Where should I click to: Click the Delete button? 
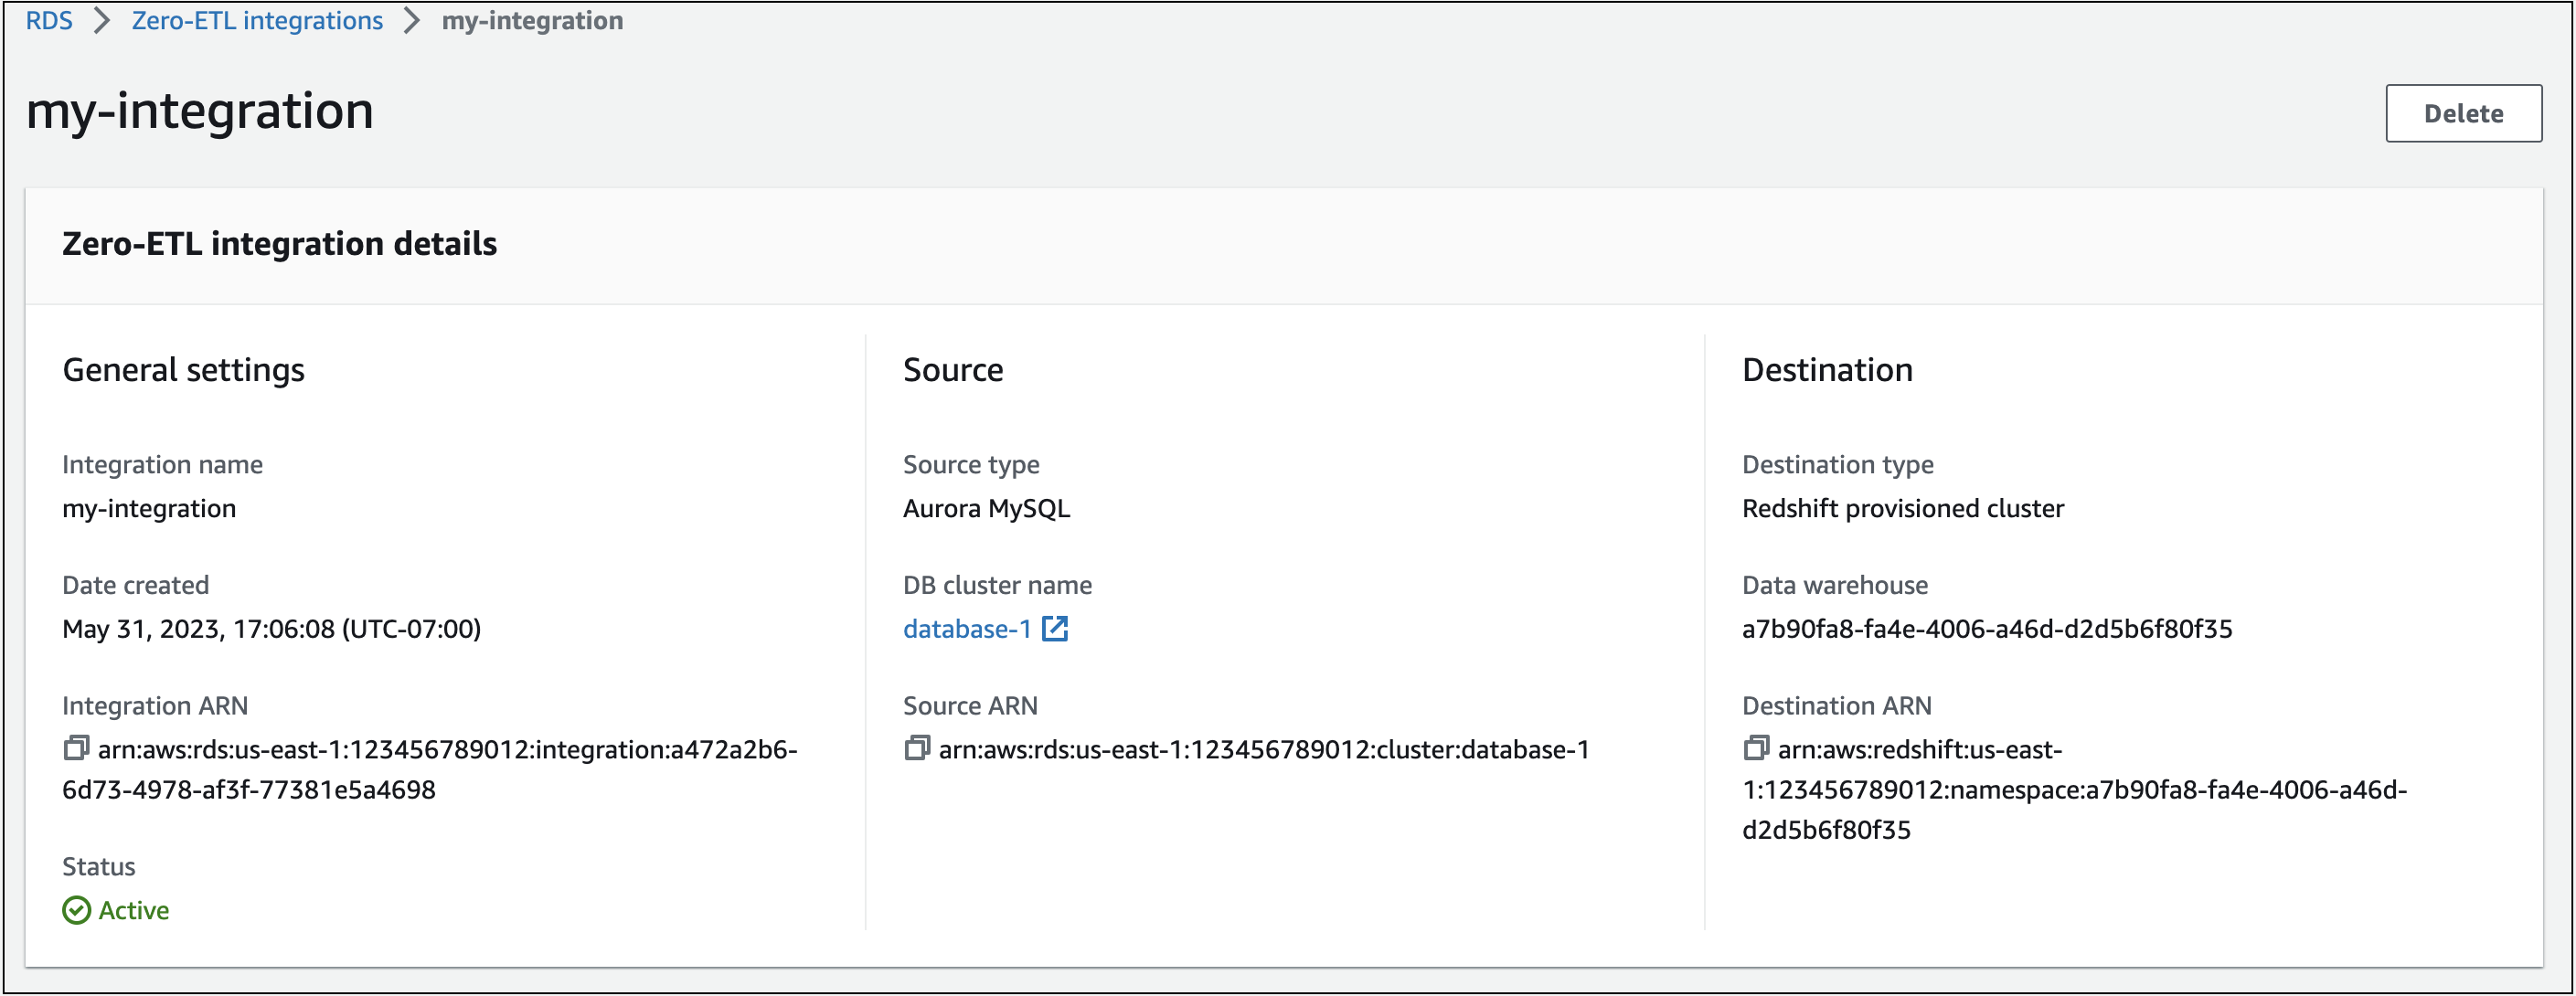click(2463, 113)
